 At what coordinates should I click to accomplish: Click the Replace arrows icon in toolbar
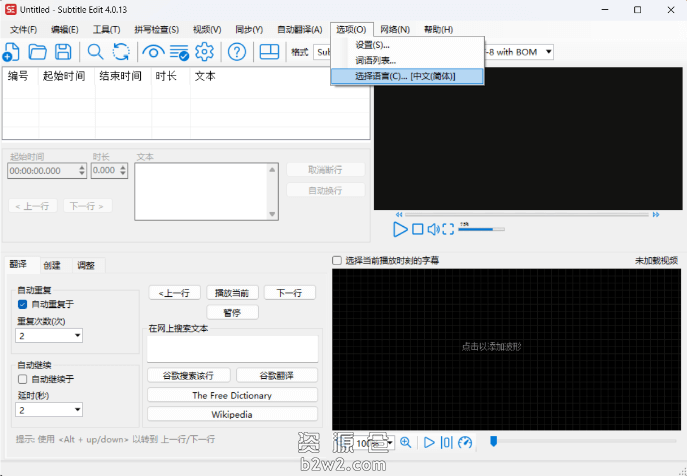point(121,52)
